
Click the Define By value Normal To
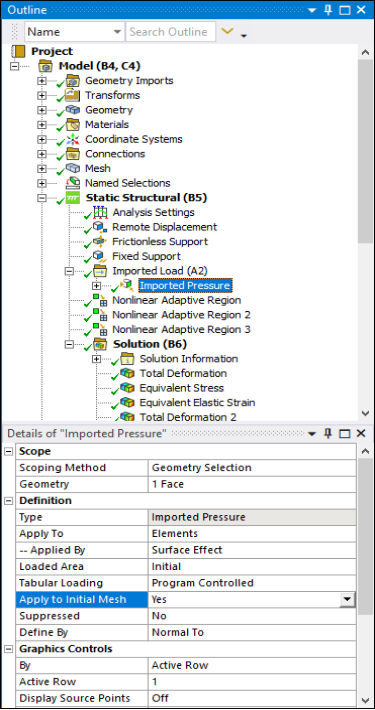pyautogui.click(x=252, y=632)
